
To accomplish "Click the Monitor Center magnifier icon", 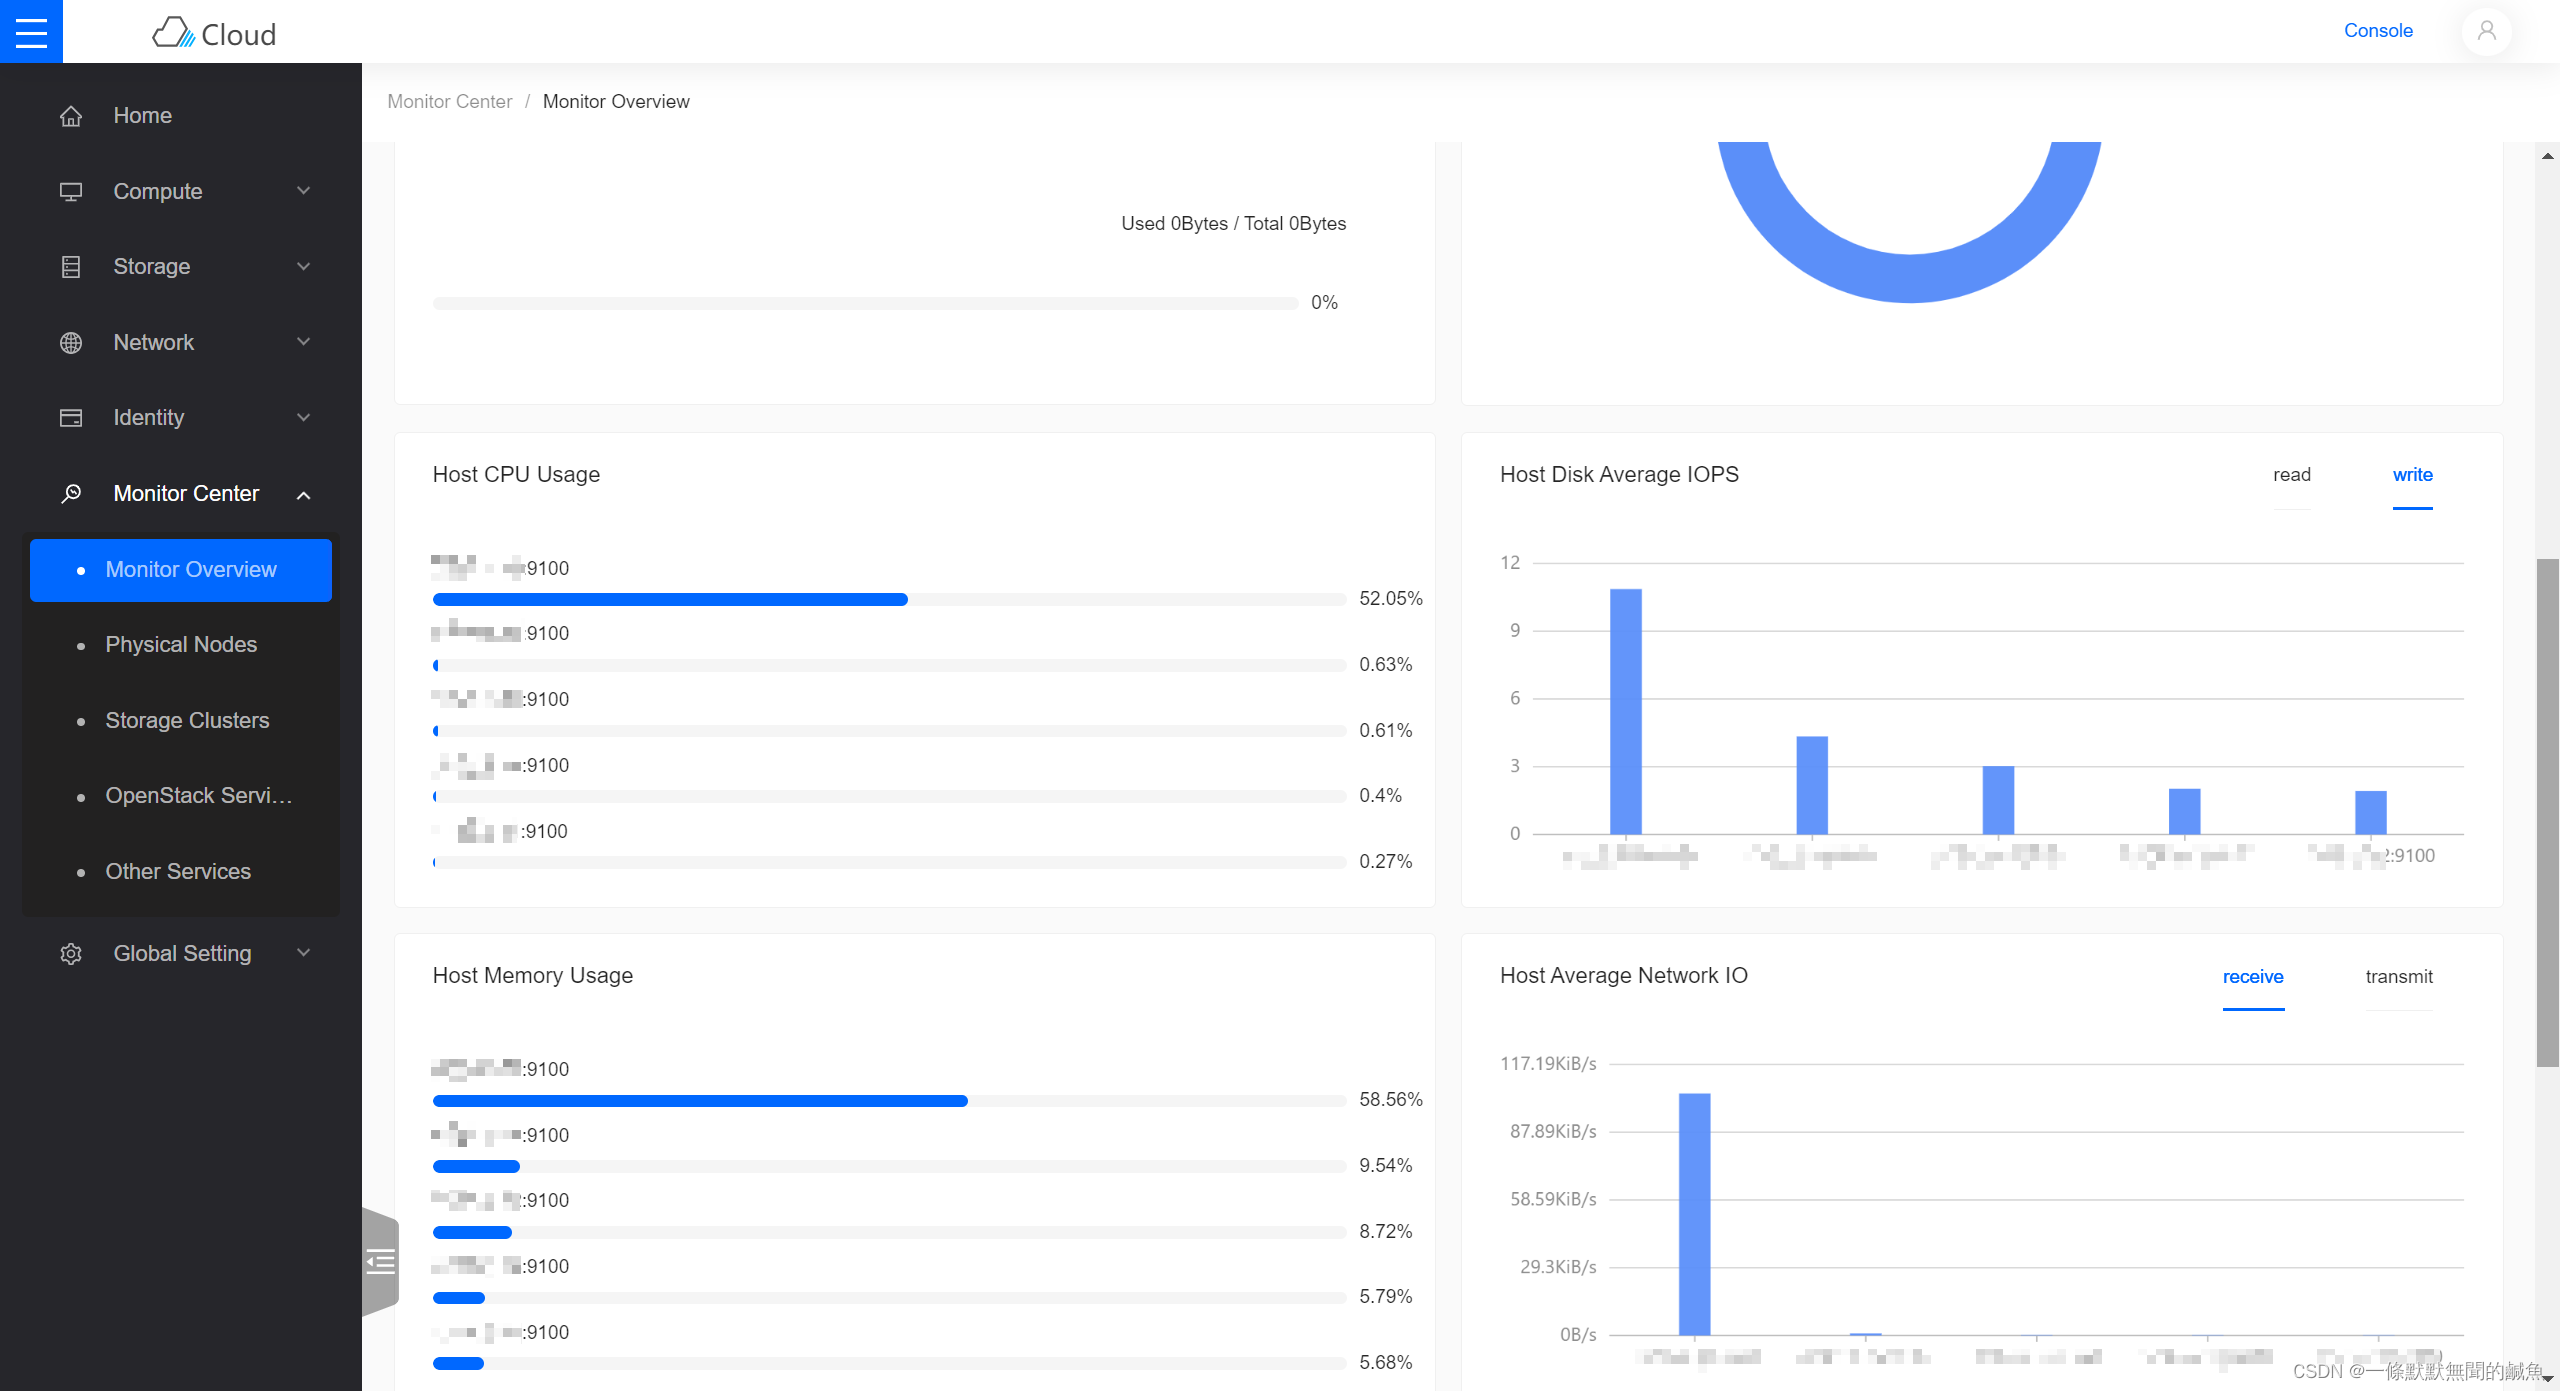I will [x=71, y=494].
